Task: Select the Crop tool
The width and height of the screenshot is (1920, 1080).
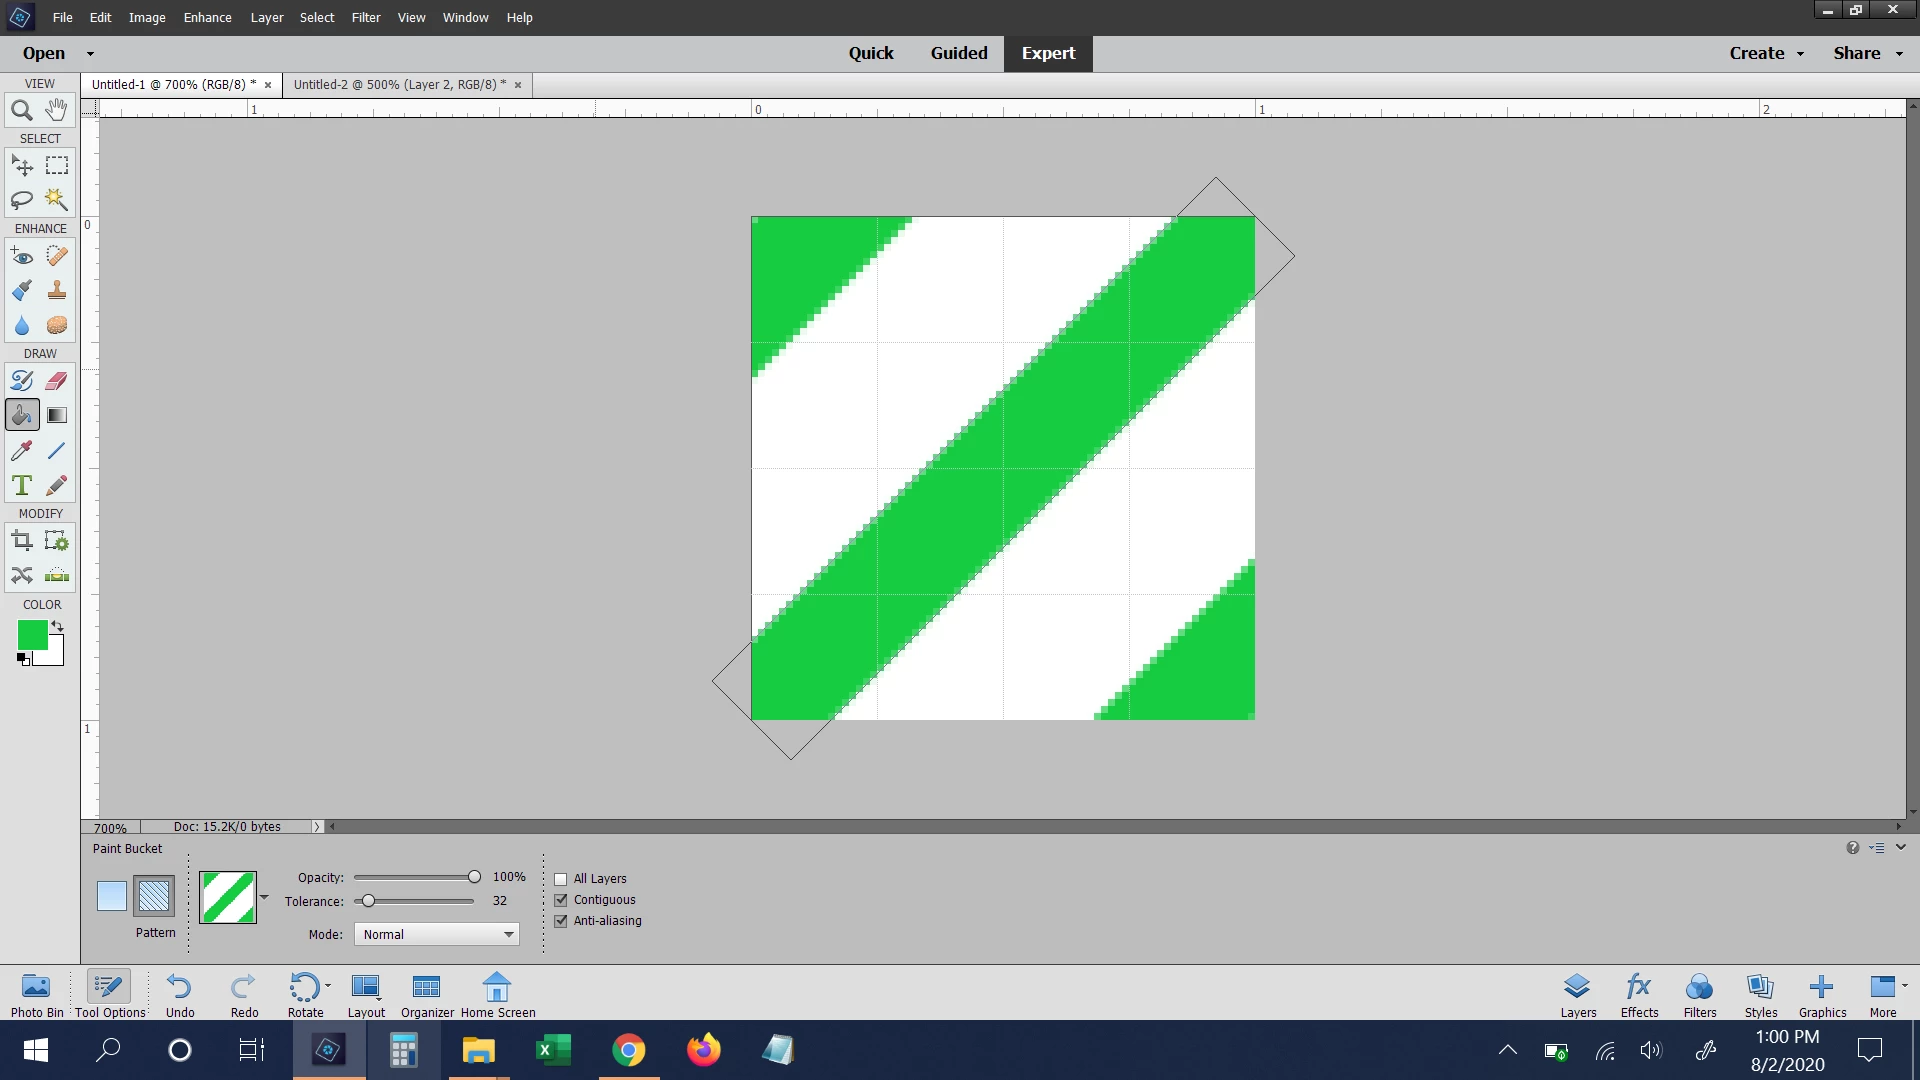Action: tap(21, 541)
